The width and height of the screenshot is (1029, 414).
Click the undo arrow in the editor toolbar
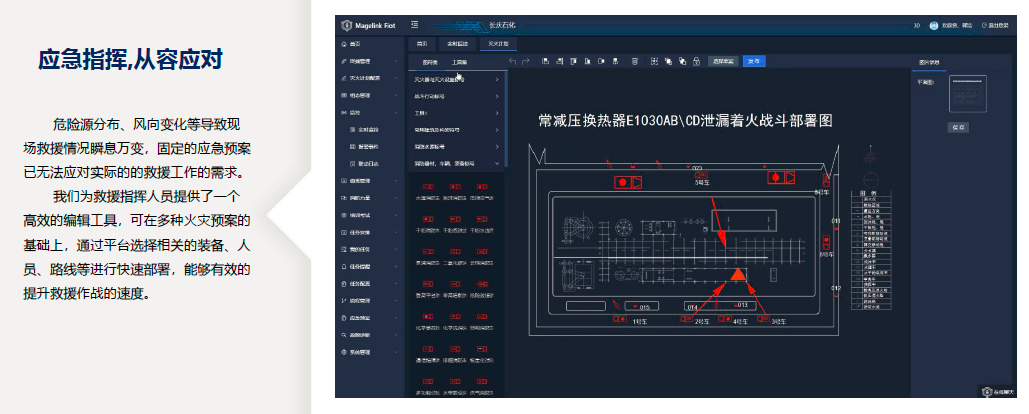[x=513, y=61]
